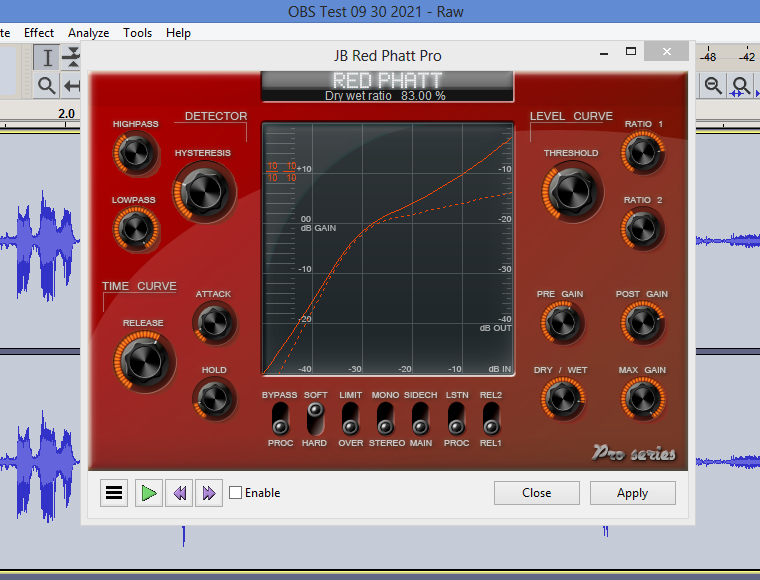The width and height of the screenshot is (760, 580).
Task: Open the Help menu
Action: click(178, 33)
